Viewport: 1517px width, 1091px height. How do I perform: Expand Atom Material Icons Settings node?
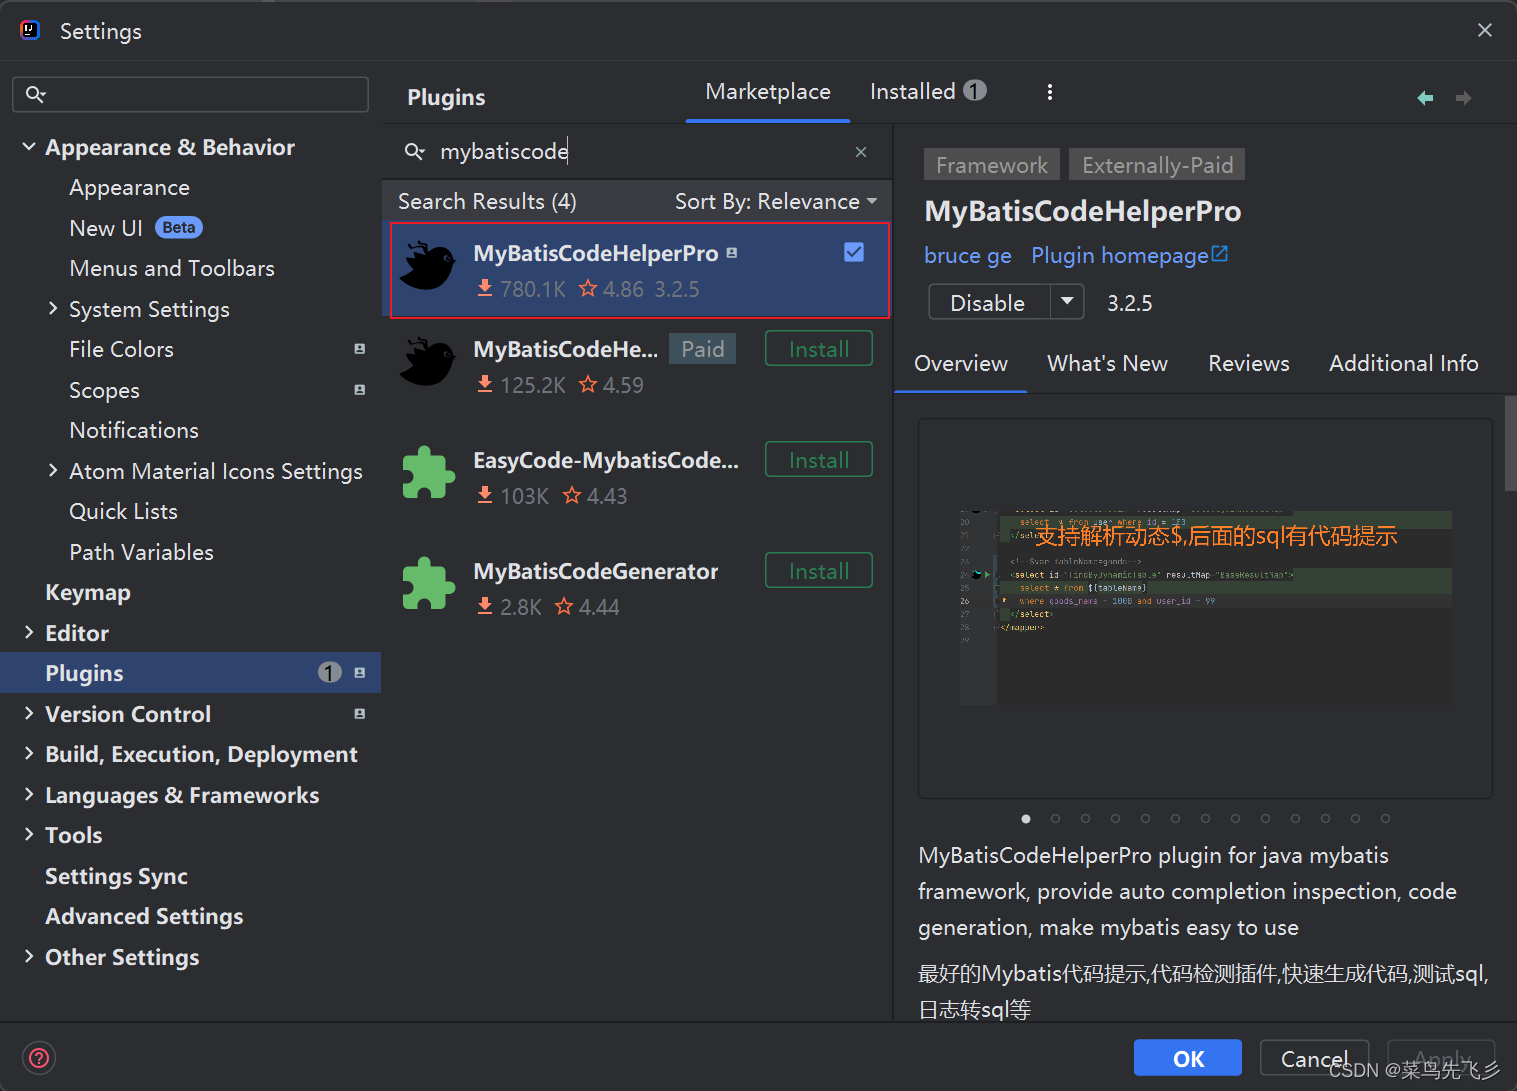53,470
